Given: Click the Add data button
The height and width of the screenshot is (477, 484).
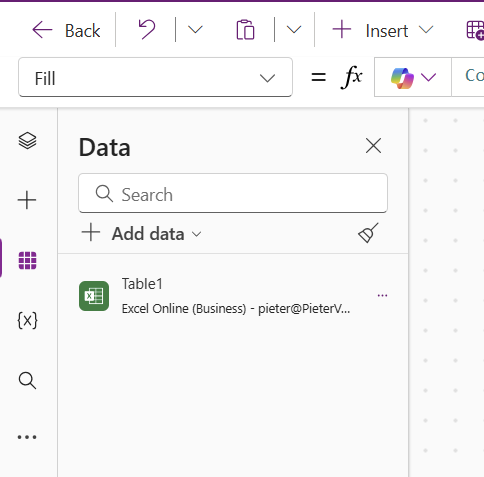Looking at the screenshot, I should click(142, 233).
